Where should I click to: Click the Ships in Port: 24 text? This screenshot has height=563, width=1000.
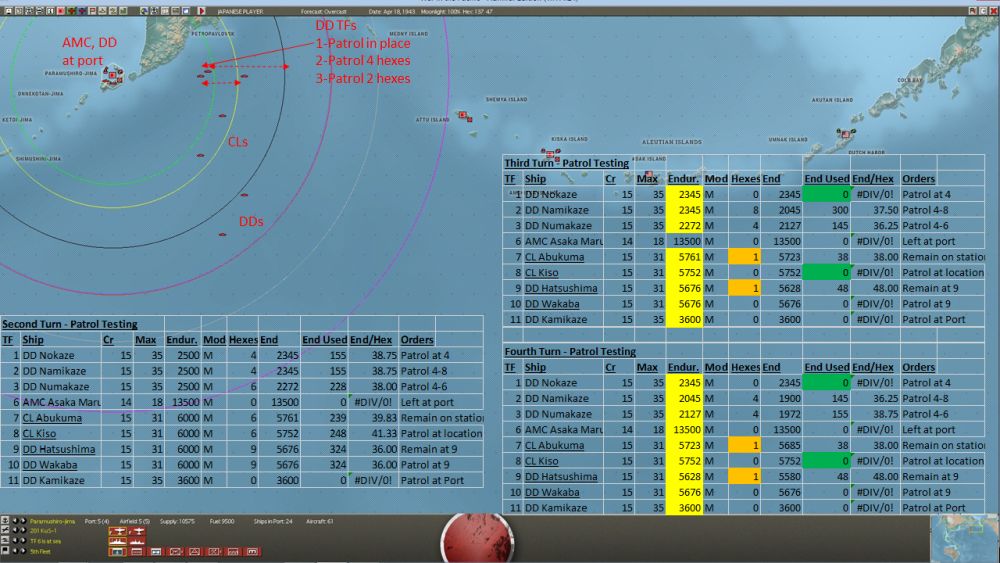273,522
